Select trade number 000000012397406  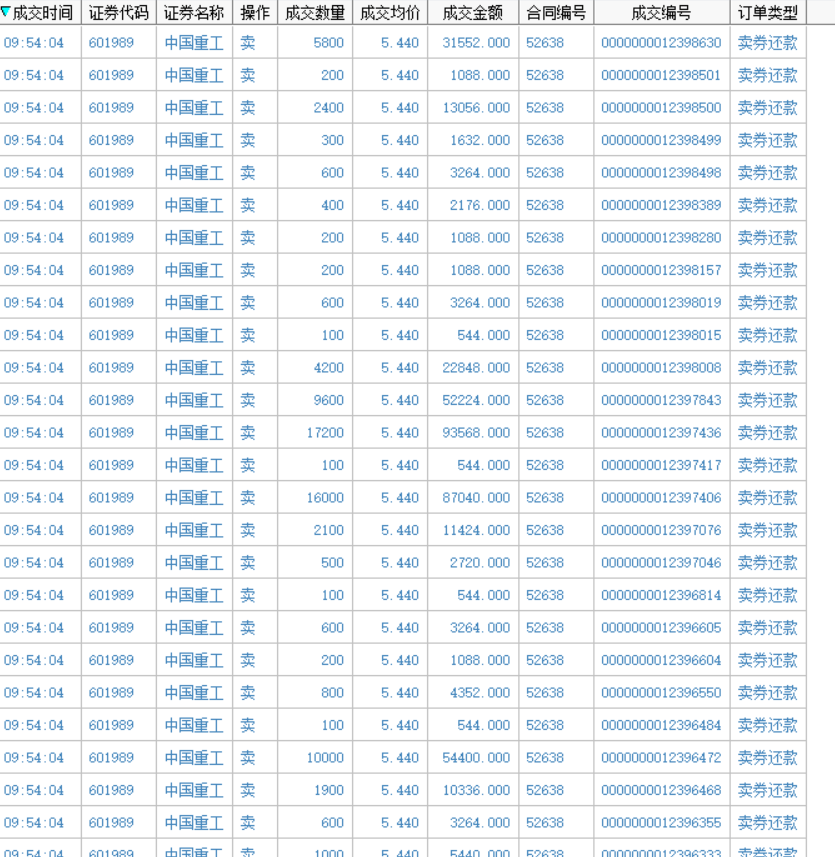[x=661, y=497]
